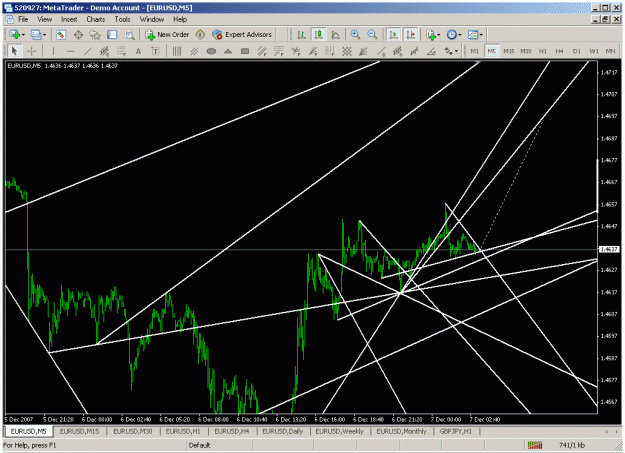Image resolution: width=625 pixels, height=453 pixels.
Task: Open the Profiles icon
Action: (36, 35)
